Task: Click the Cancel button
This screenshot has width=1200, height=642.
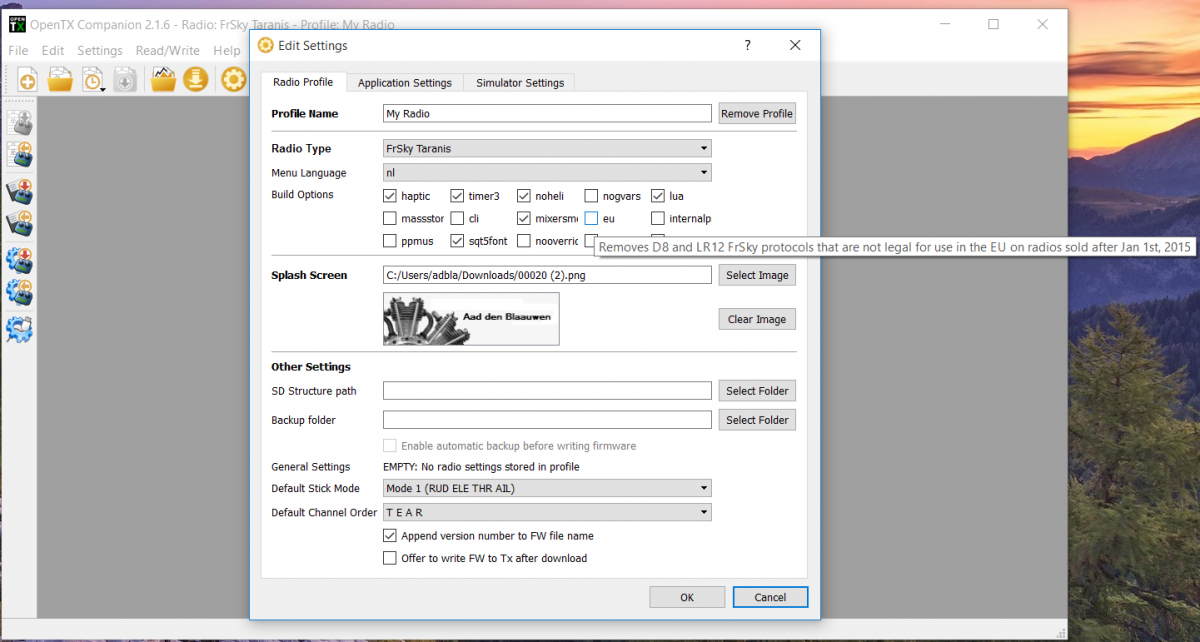Action: [x=770, y=597]
